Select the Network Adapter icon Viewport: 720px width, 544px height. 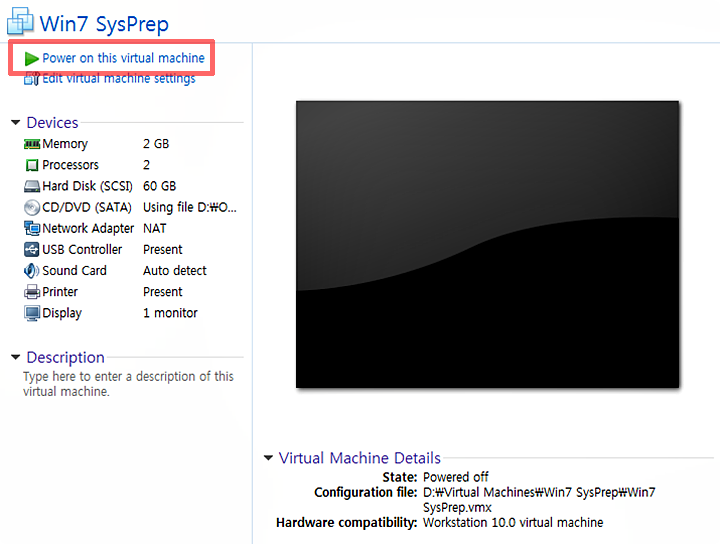click(x=32, y=228)
